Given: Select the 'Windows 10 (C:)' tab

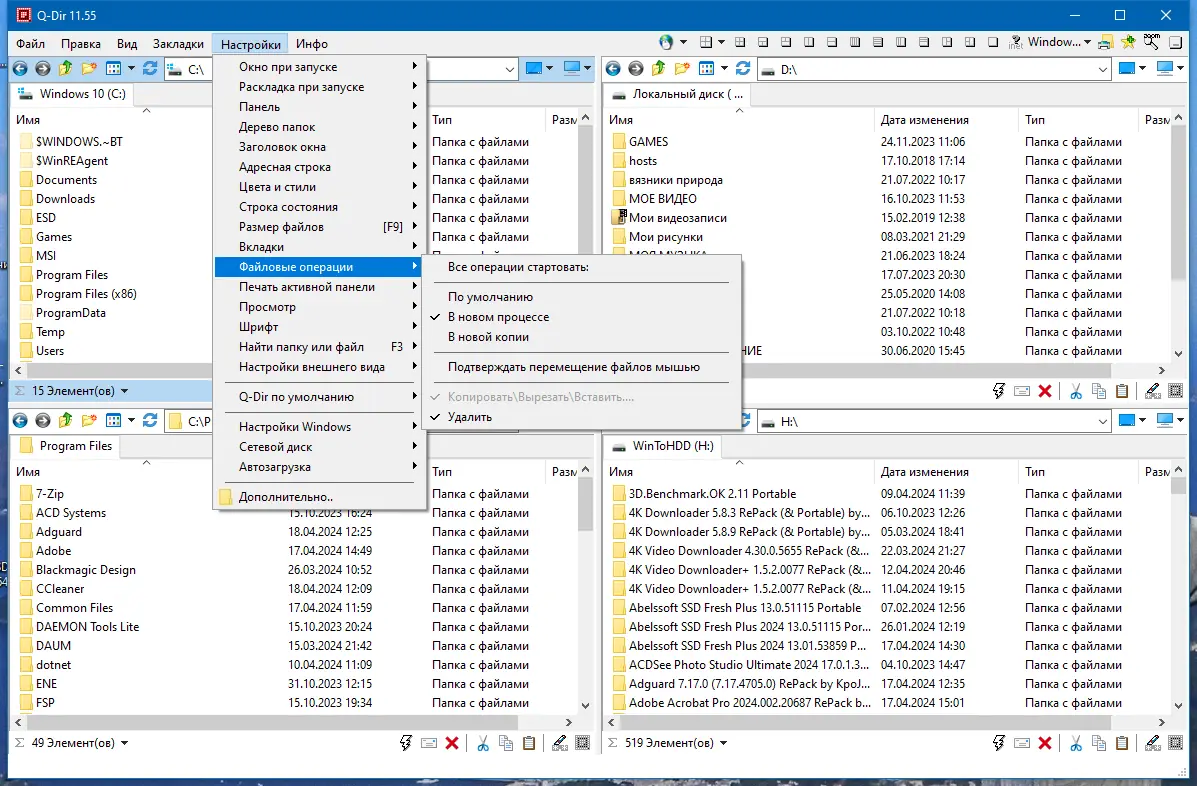Looking at the screenshot, I should point(73,94).
